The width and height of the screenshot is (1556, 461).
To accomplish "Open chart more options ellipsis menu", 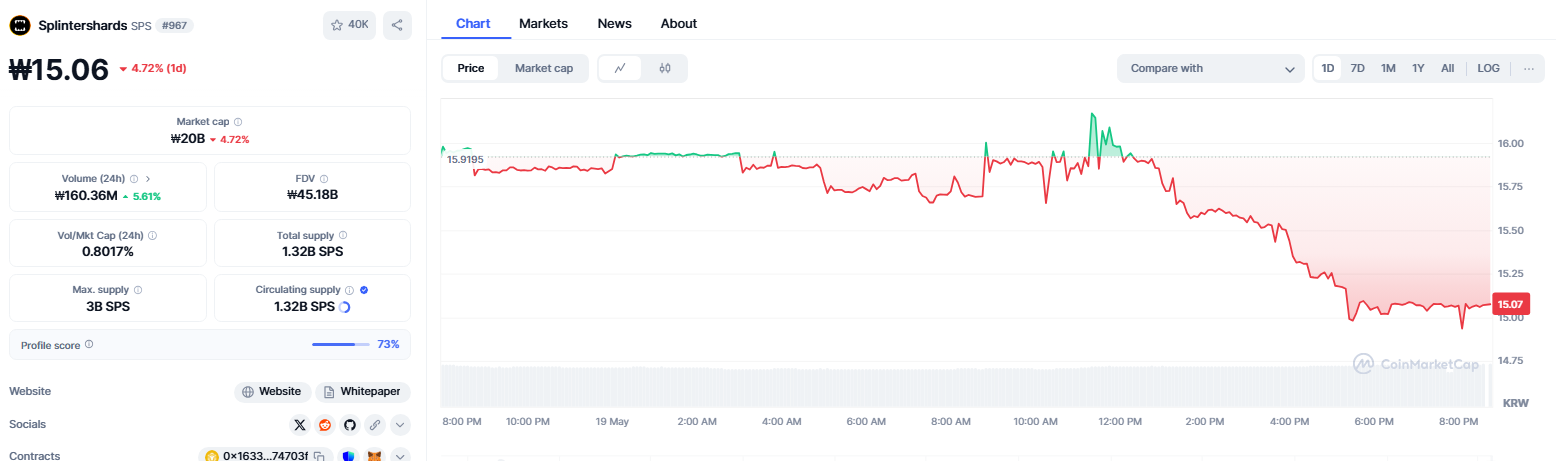I will point(1528,68).
